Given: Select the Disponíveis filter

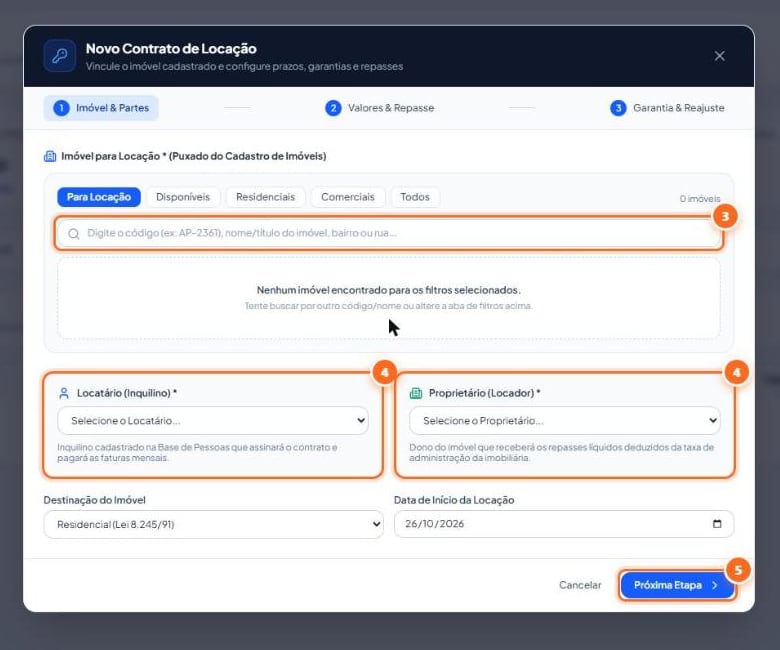Looking at the screenshot, I should 183,197.
